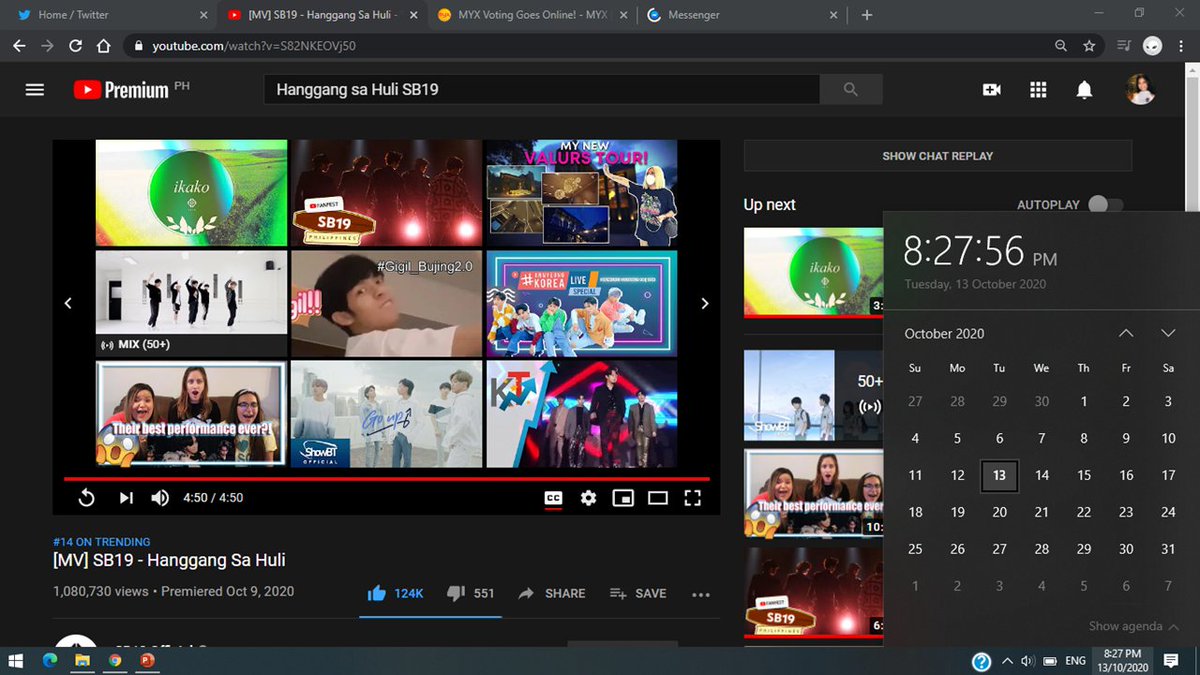Open the ENG language indicator

1076,661
